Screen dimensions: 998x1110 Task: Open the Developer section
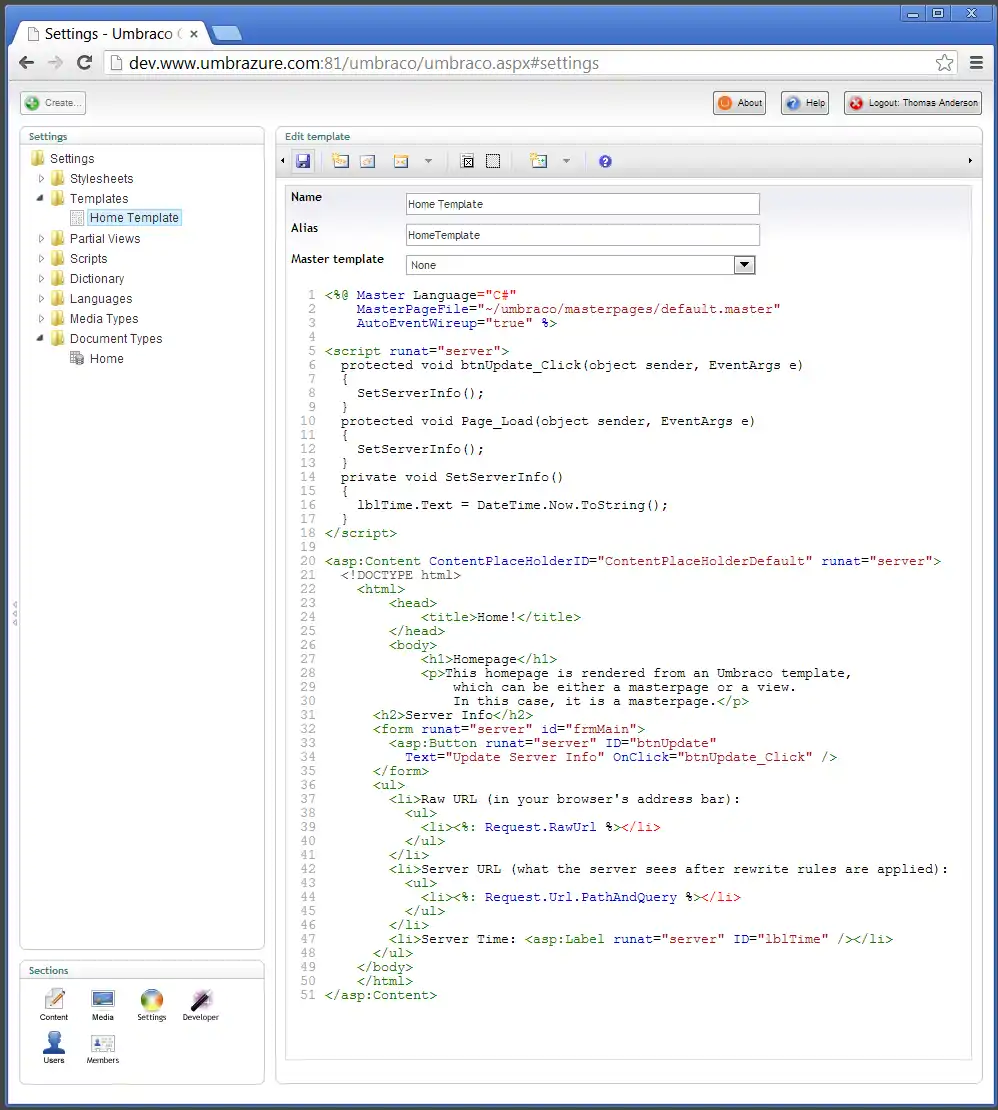tap(200, 1005)
